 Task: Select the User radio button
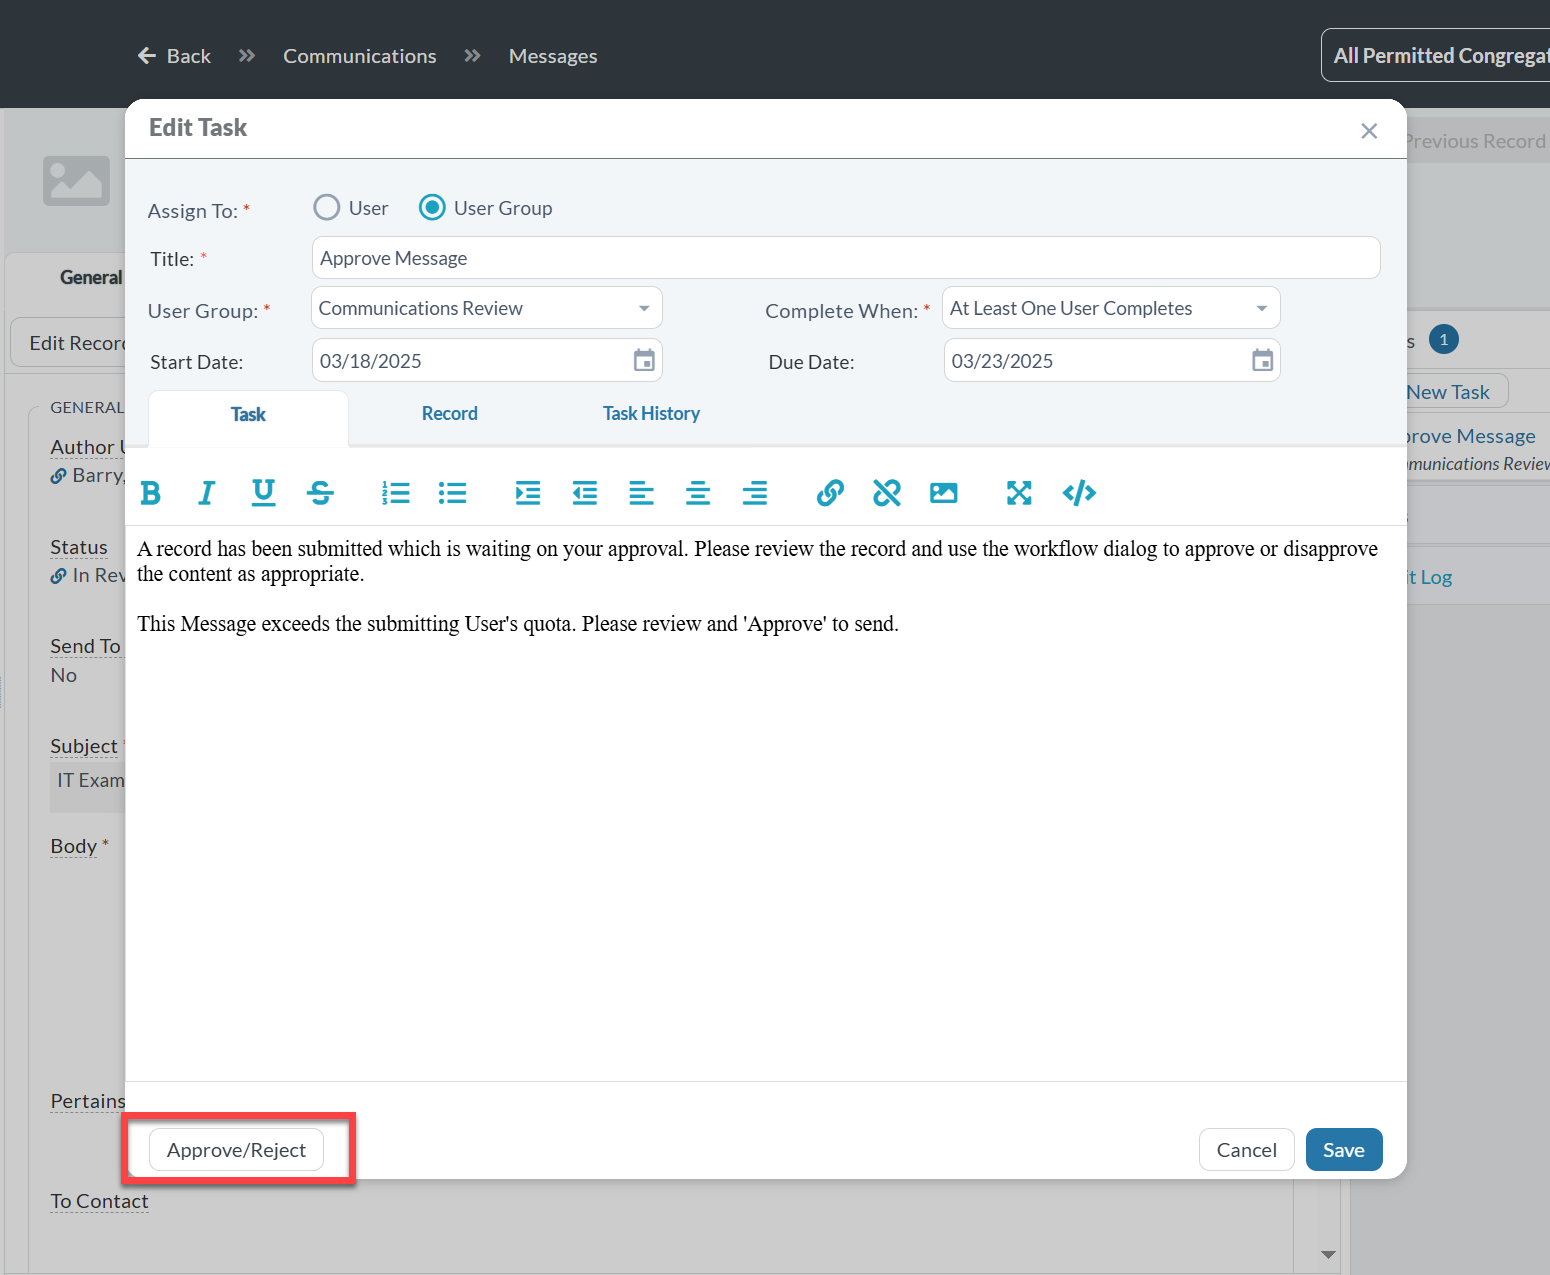coord(327,208)
